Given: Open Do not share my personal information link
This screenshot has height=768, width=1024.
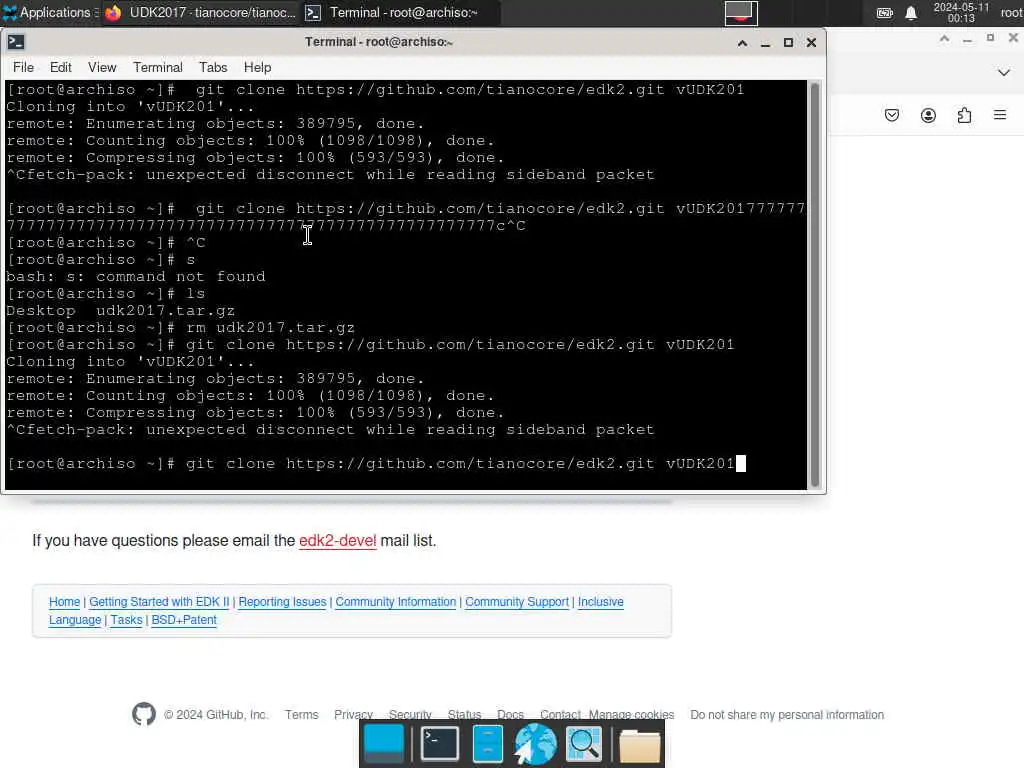Looking at the screenshot, I should tap(787, 714).
